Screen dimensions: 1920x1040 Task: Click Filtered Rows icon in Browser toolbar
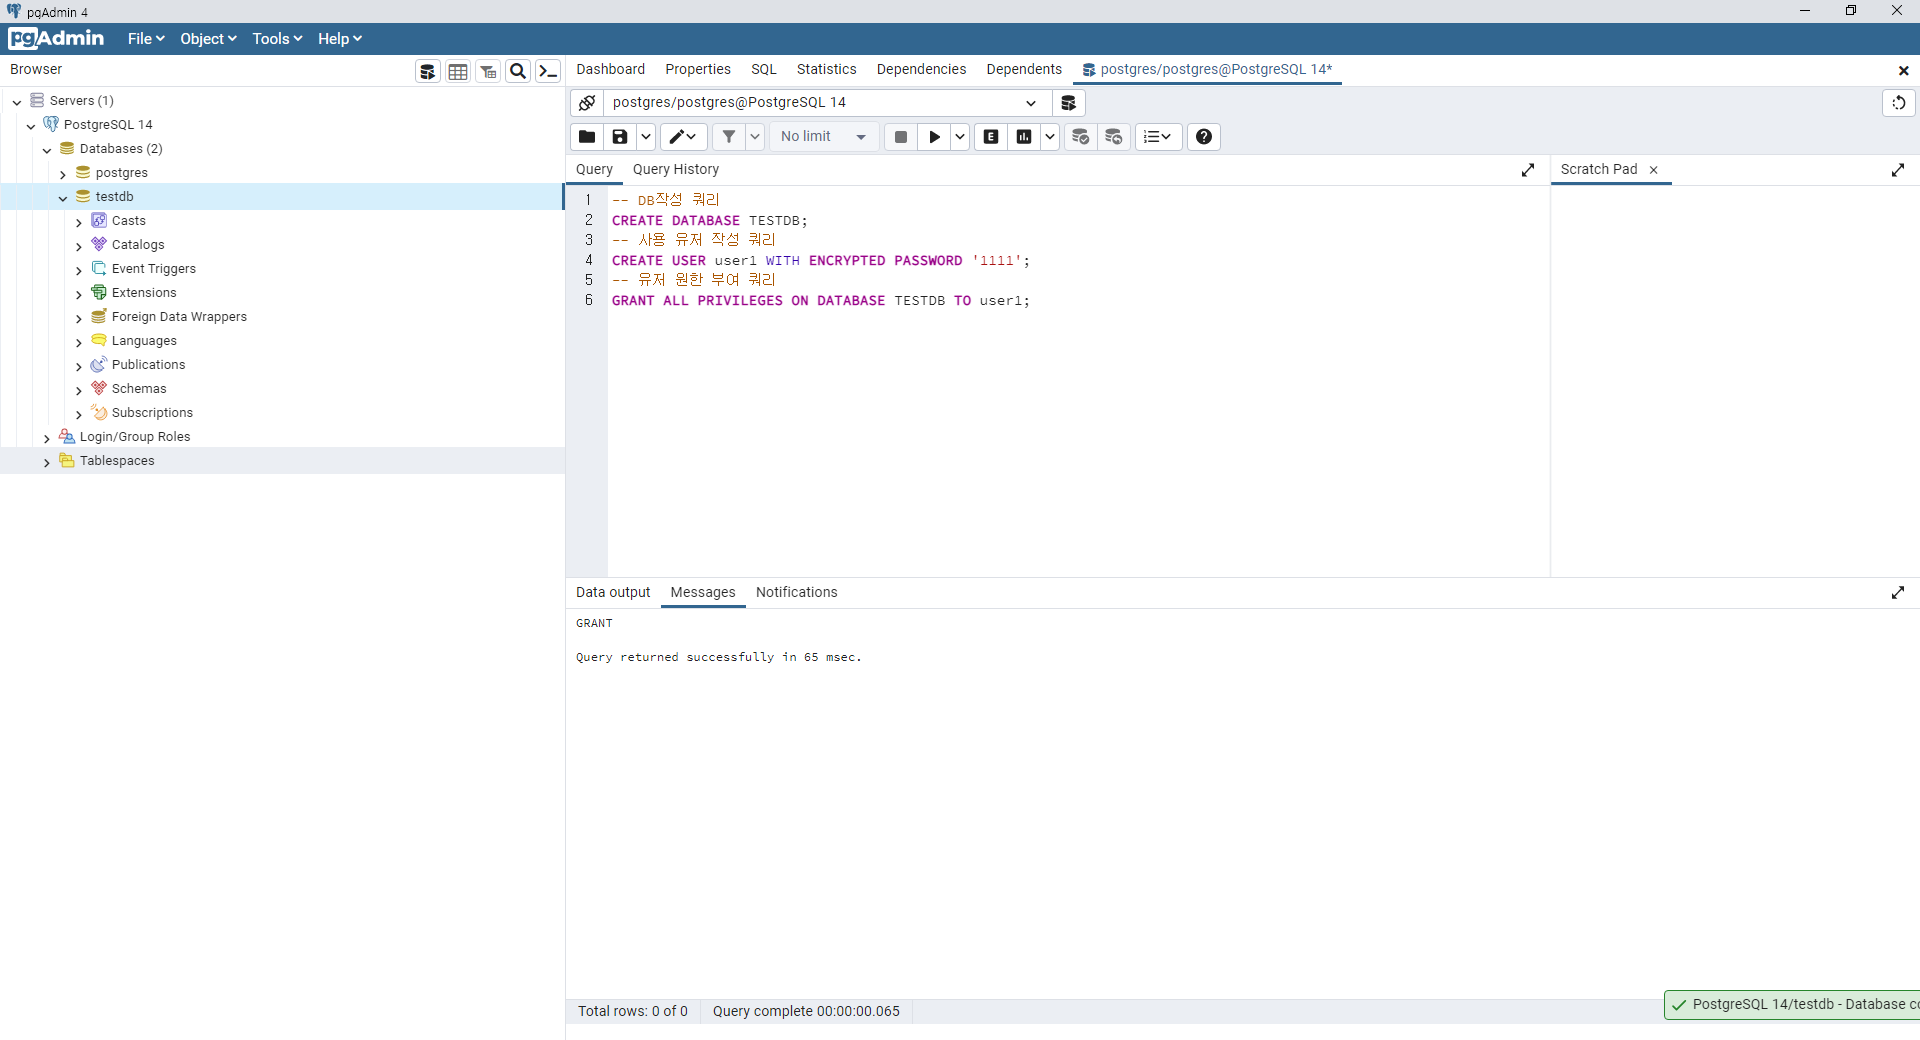pos(488,71)
